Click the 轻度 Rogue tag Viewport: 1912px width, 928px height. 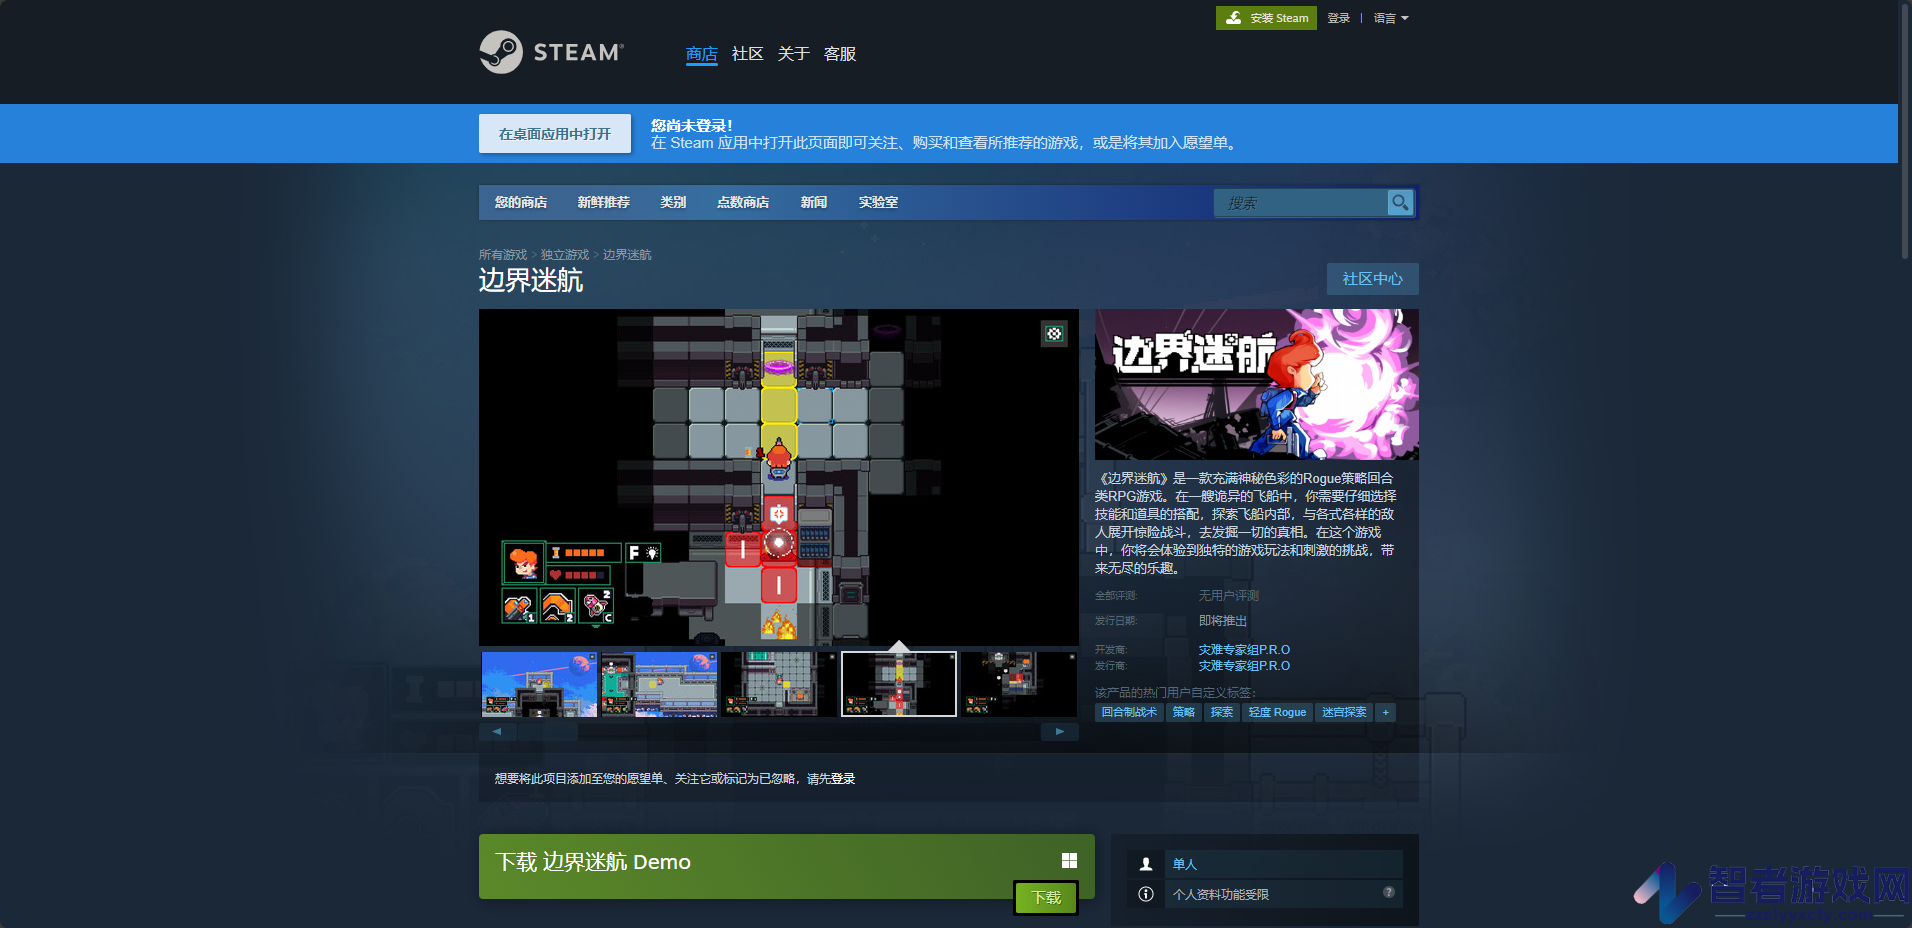pos(1277,712)
